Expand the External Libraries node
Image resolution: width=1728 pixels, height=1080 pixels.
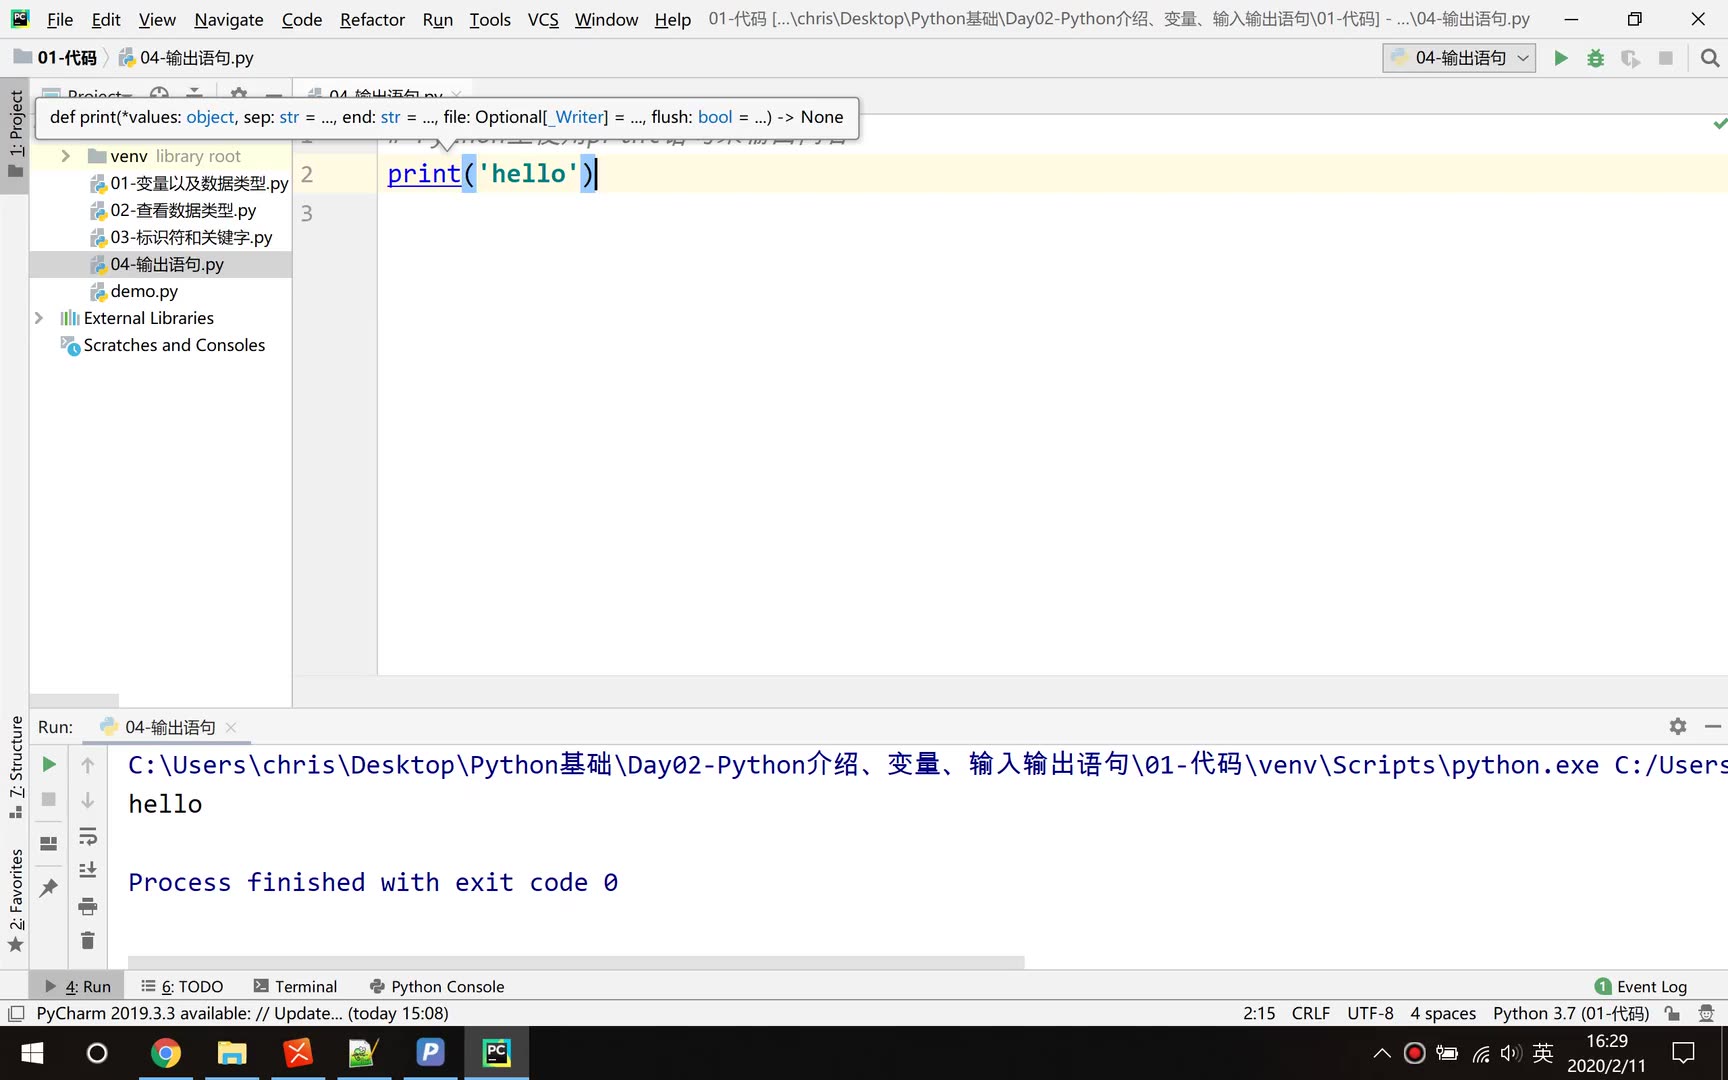pos(39,318)
